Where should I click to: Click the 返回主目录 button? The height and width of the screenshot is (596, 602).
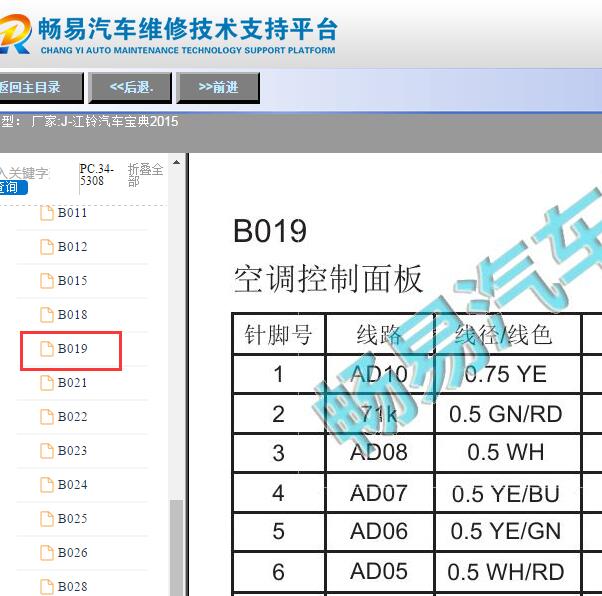tap(41, 88)
